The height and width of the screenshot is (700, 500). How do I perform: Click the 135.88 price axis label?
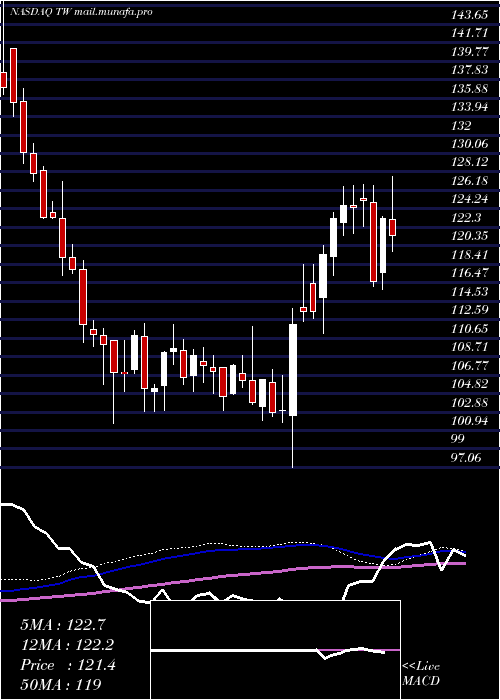[471, 88]
